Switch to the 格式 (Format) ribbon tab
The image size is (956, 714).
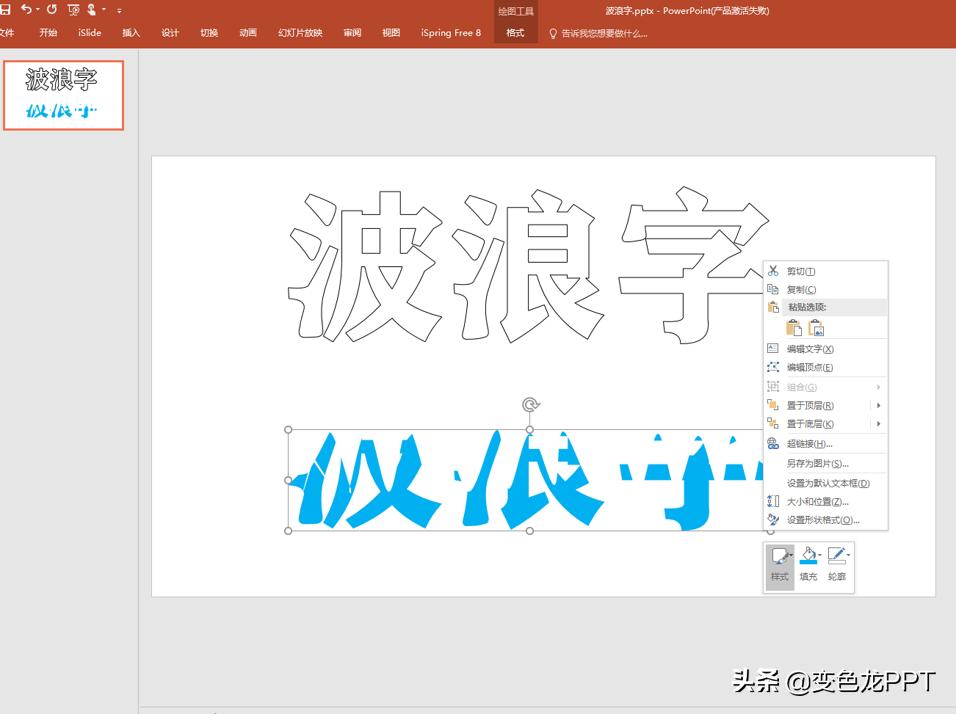click(515, 32)
